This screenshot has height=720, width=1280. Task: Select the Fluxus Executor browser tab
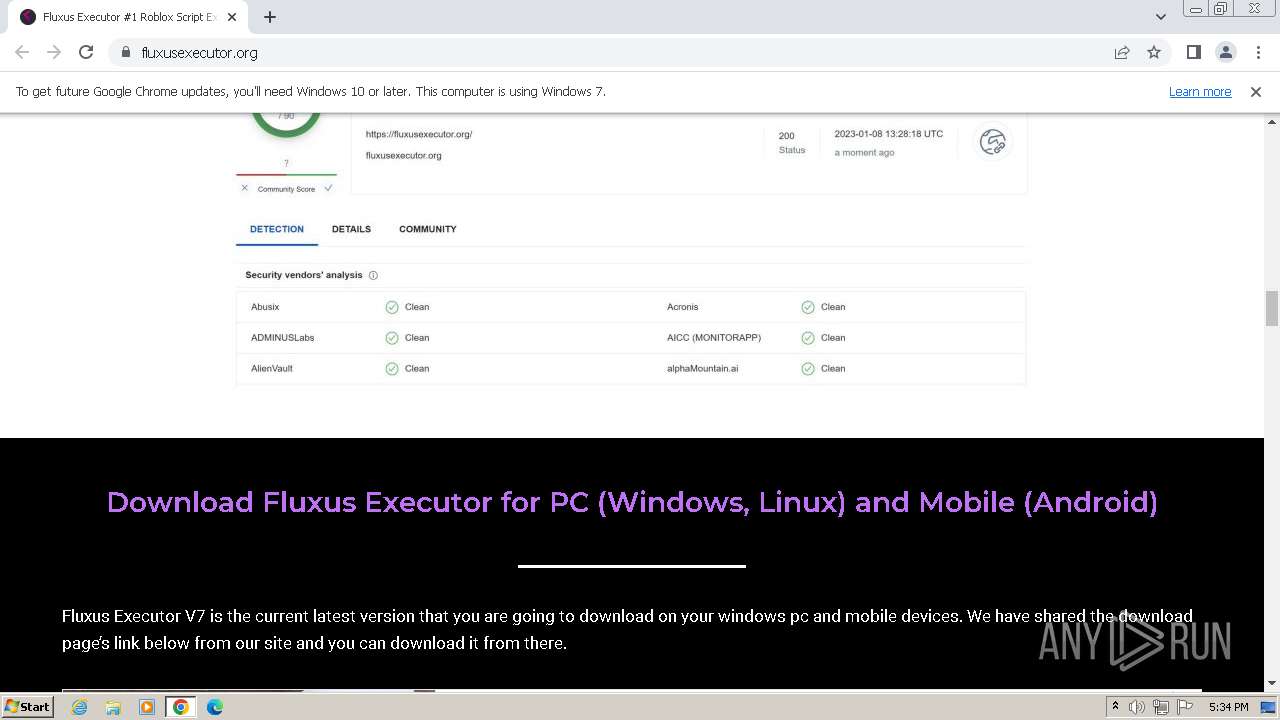point(128,17)
